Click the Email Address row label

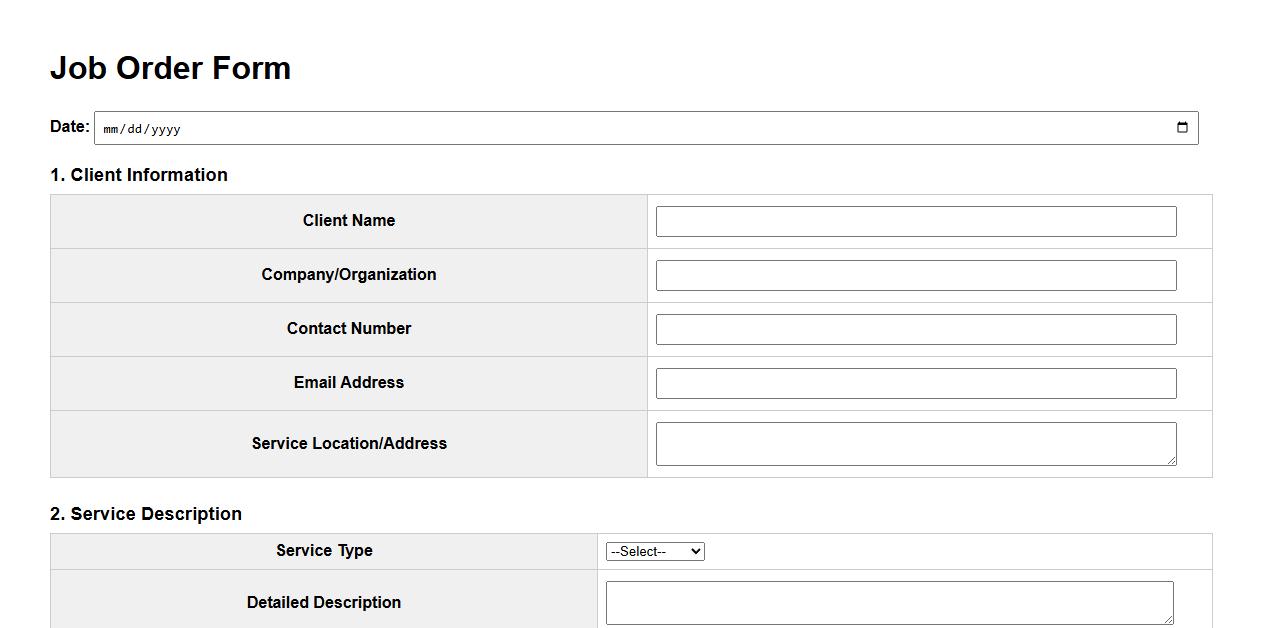coord(348,382)
